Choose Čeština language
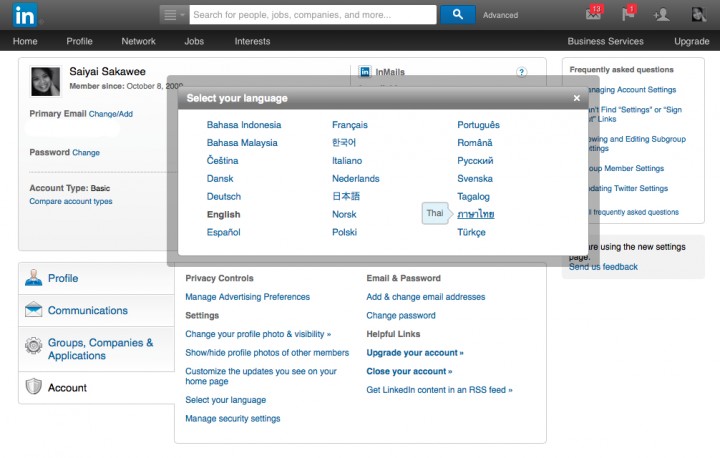 [222, 161]
